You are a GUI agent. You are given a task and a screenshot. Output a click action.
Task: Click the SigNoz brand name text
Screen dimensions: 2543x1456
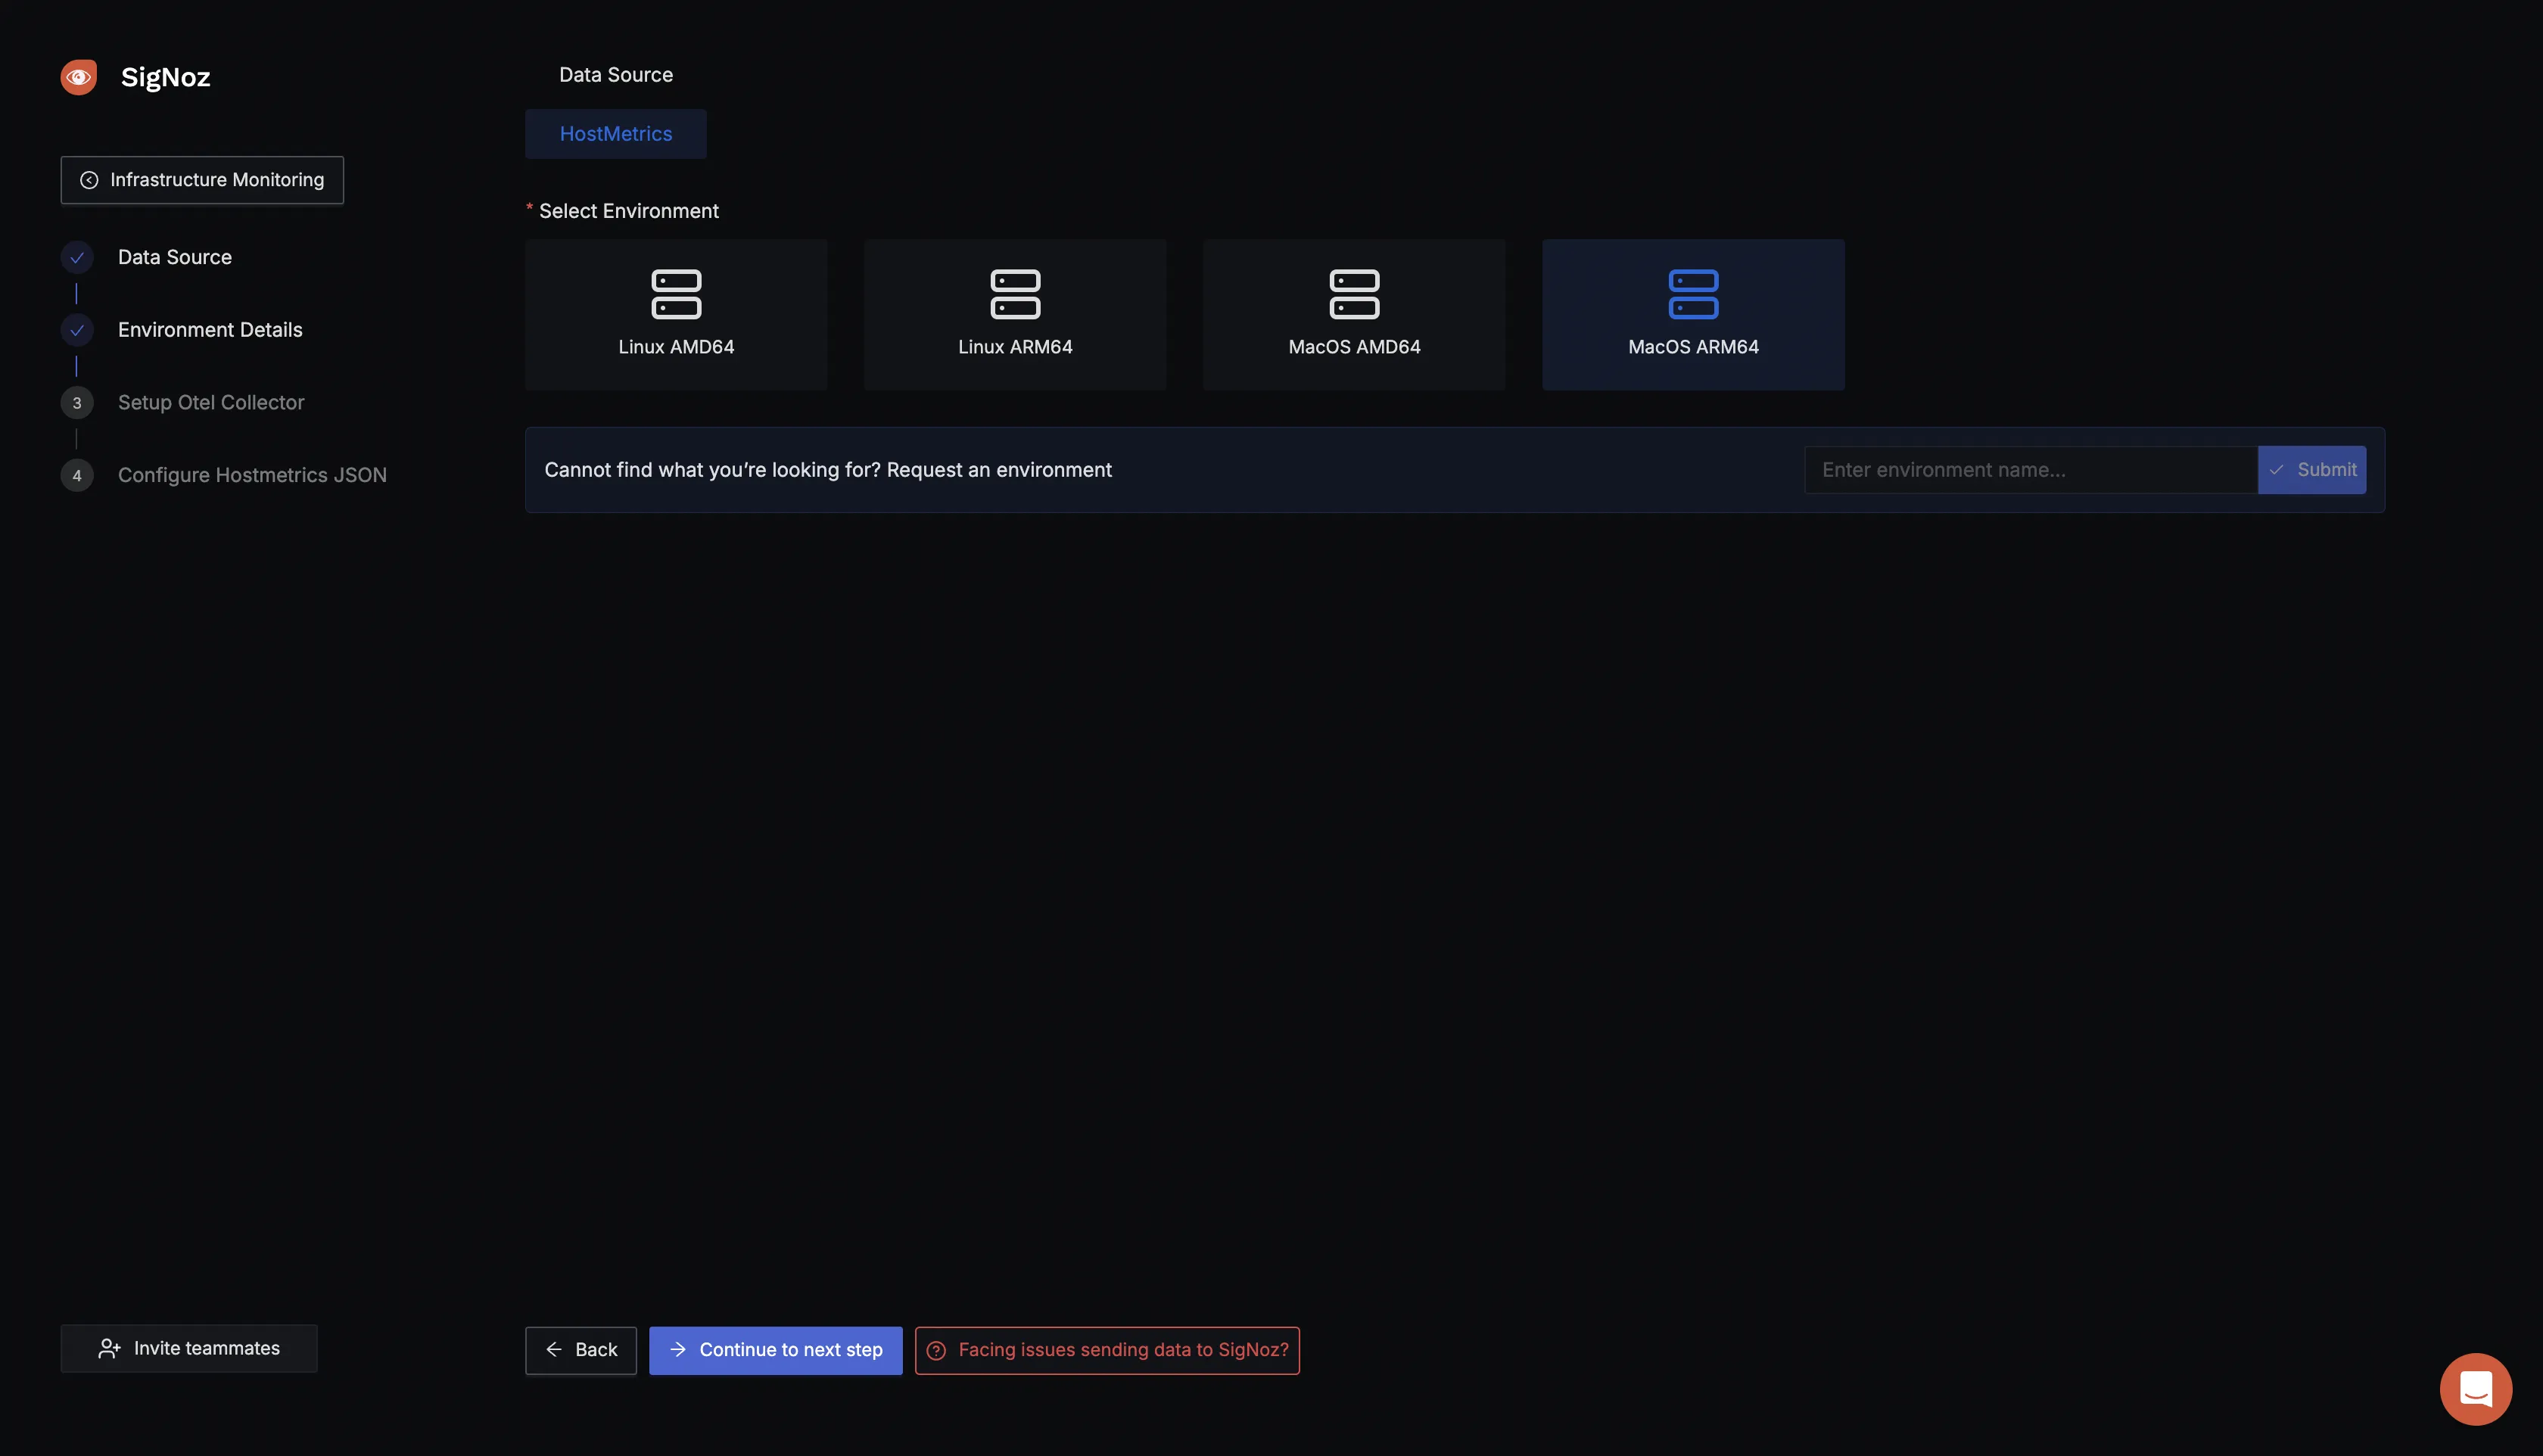[x=165, y=77]
